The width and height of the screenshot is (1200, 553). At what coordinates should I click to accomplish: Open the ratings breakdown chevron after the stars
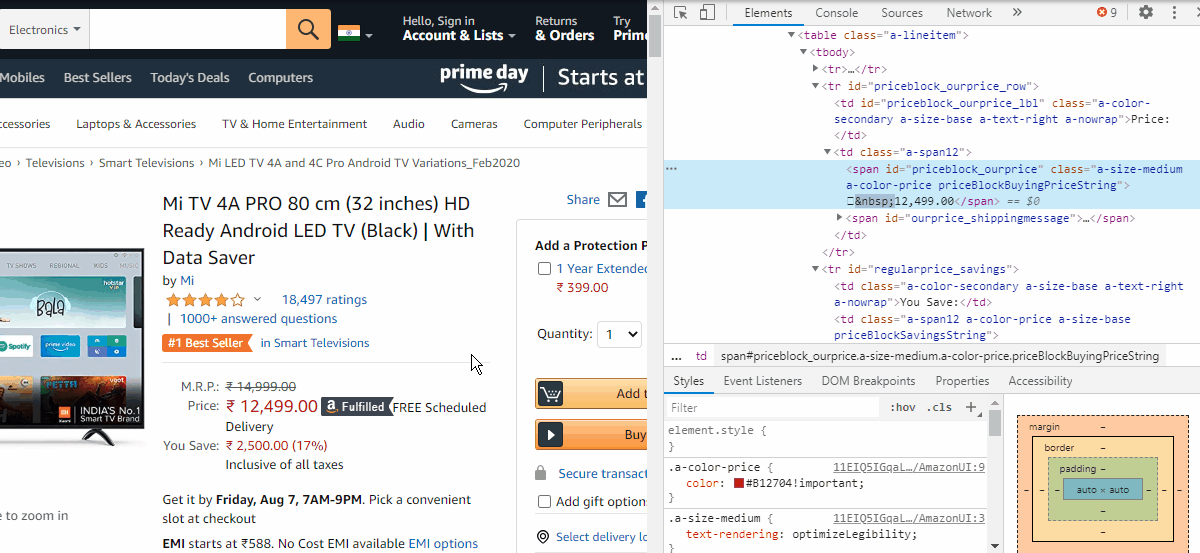[x=257, y=299]
